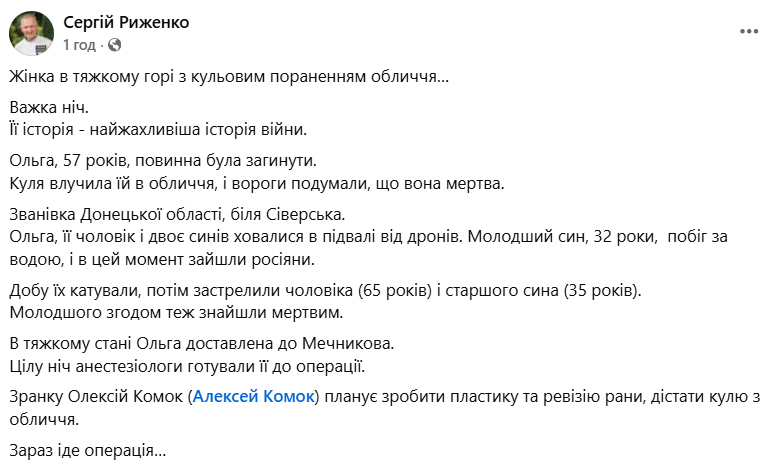Click the line starting 'В тяжкому стані Ольга'

203,343
